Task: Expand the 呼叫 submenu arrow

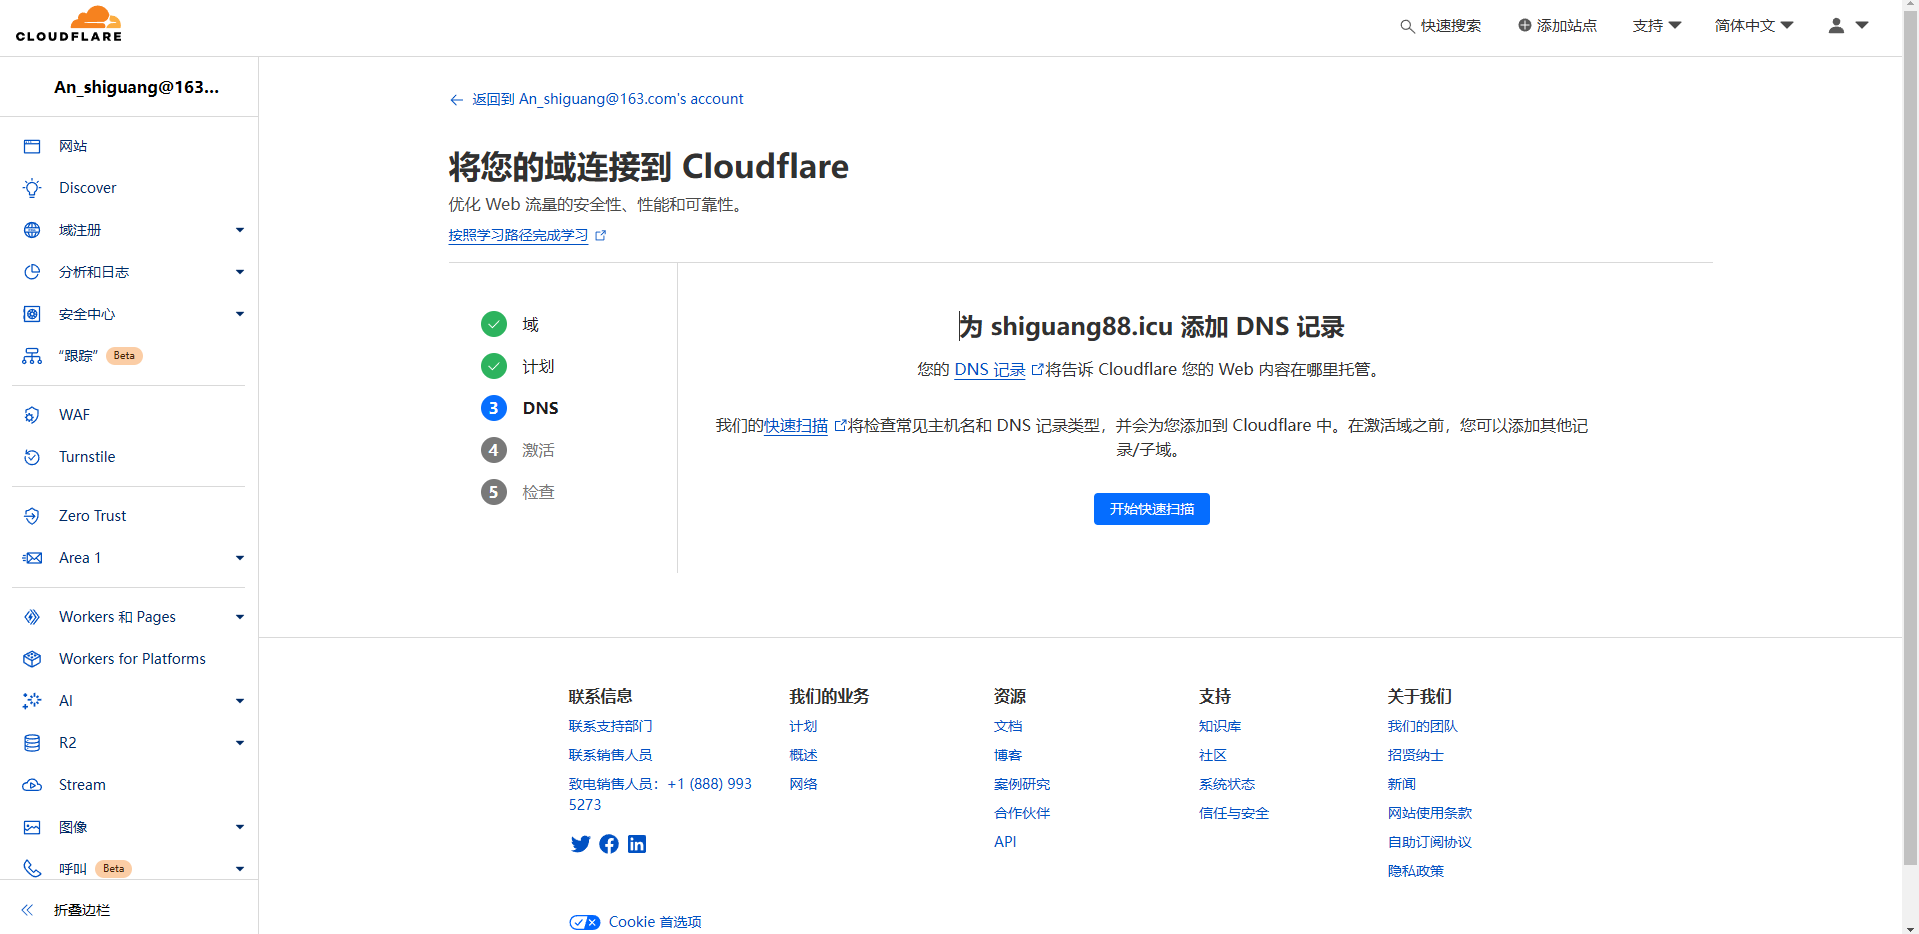Action: pyautogui.click(x=240, y=869)
